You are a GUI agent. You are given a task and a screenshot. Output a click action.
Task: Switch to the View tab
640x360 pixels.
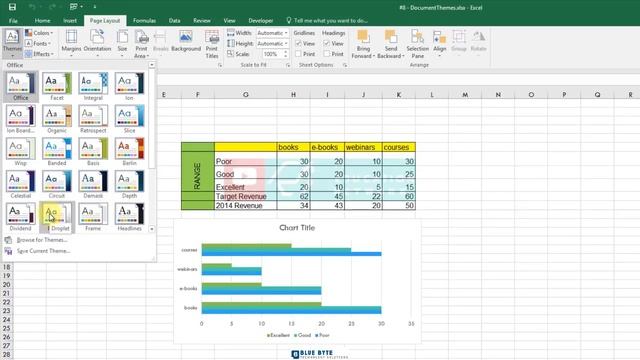(x=229, y=20)
